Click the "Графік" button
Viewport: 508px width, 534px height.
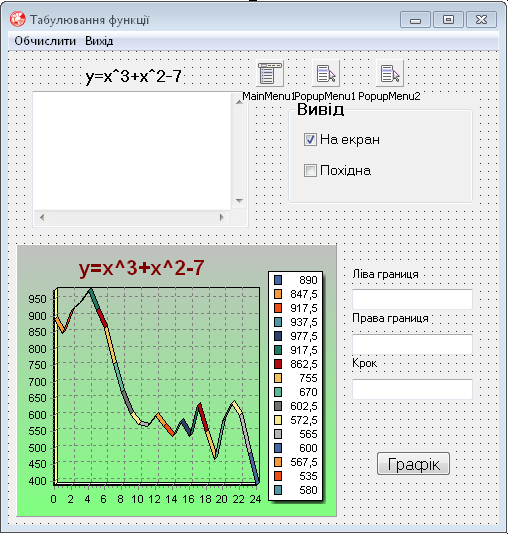(413, 464)
